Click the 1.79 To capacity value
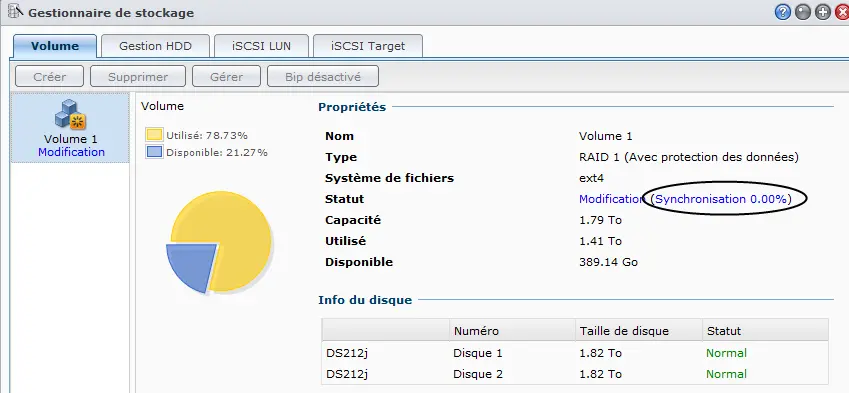 (600, 220)
